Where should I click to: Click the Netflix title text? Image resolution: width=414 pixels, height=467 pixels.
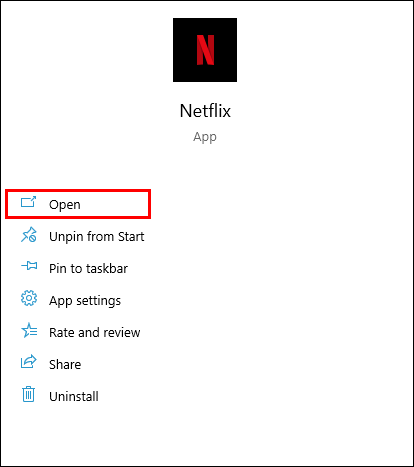pos(205,111)
